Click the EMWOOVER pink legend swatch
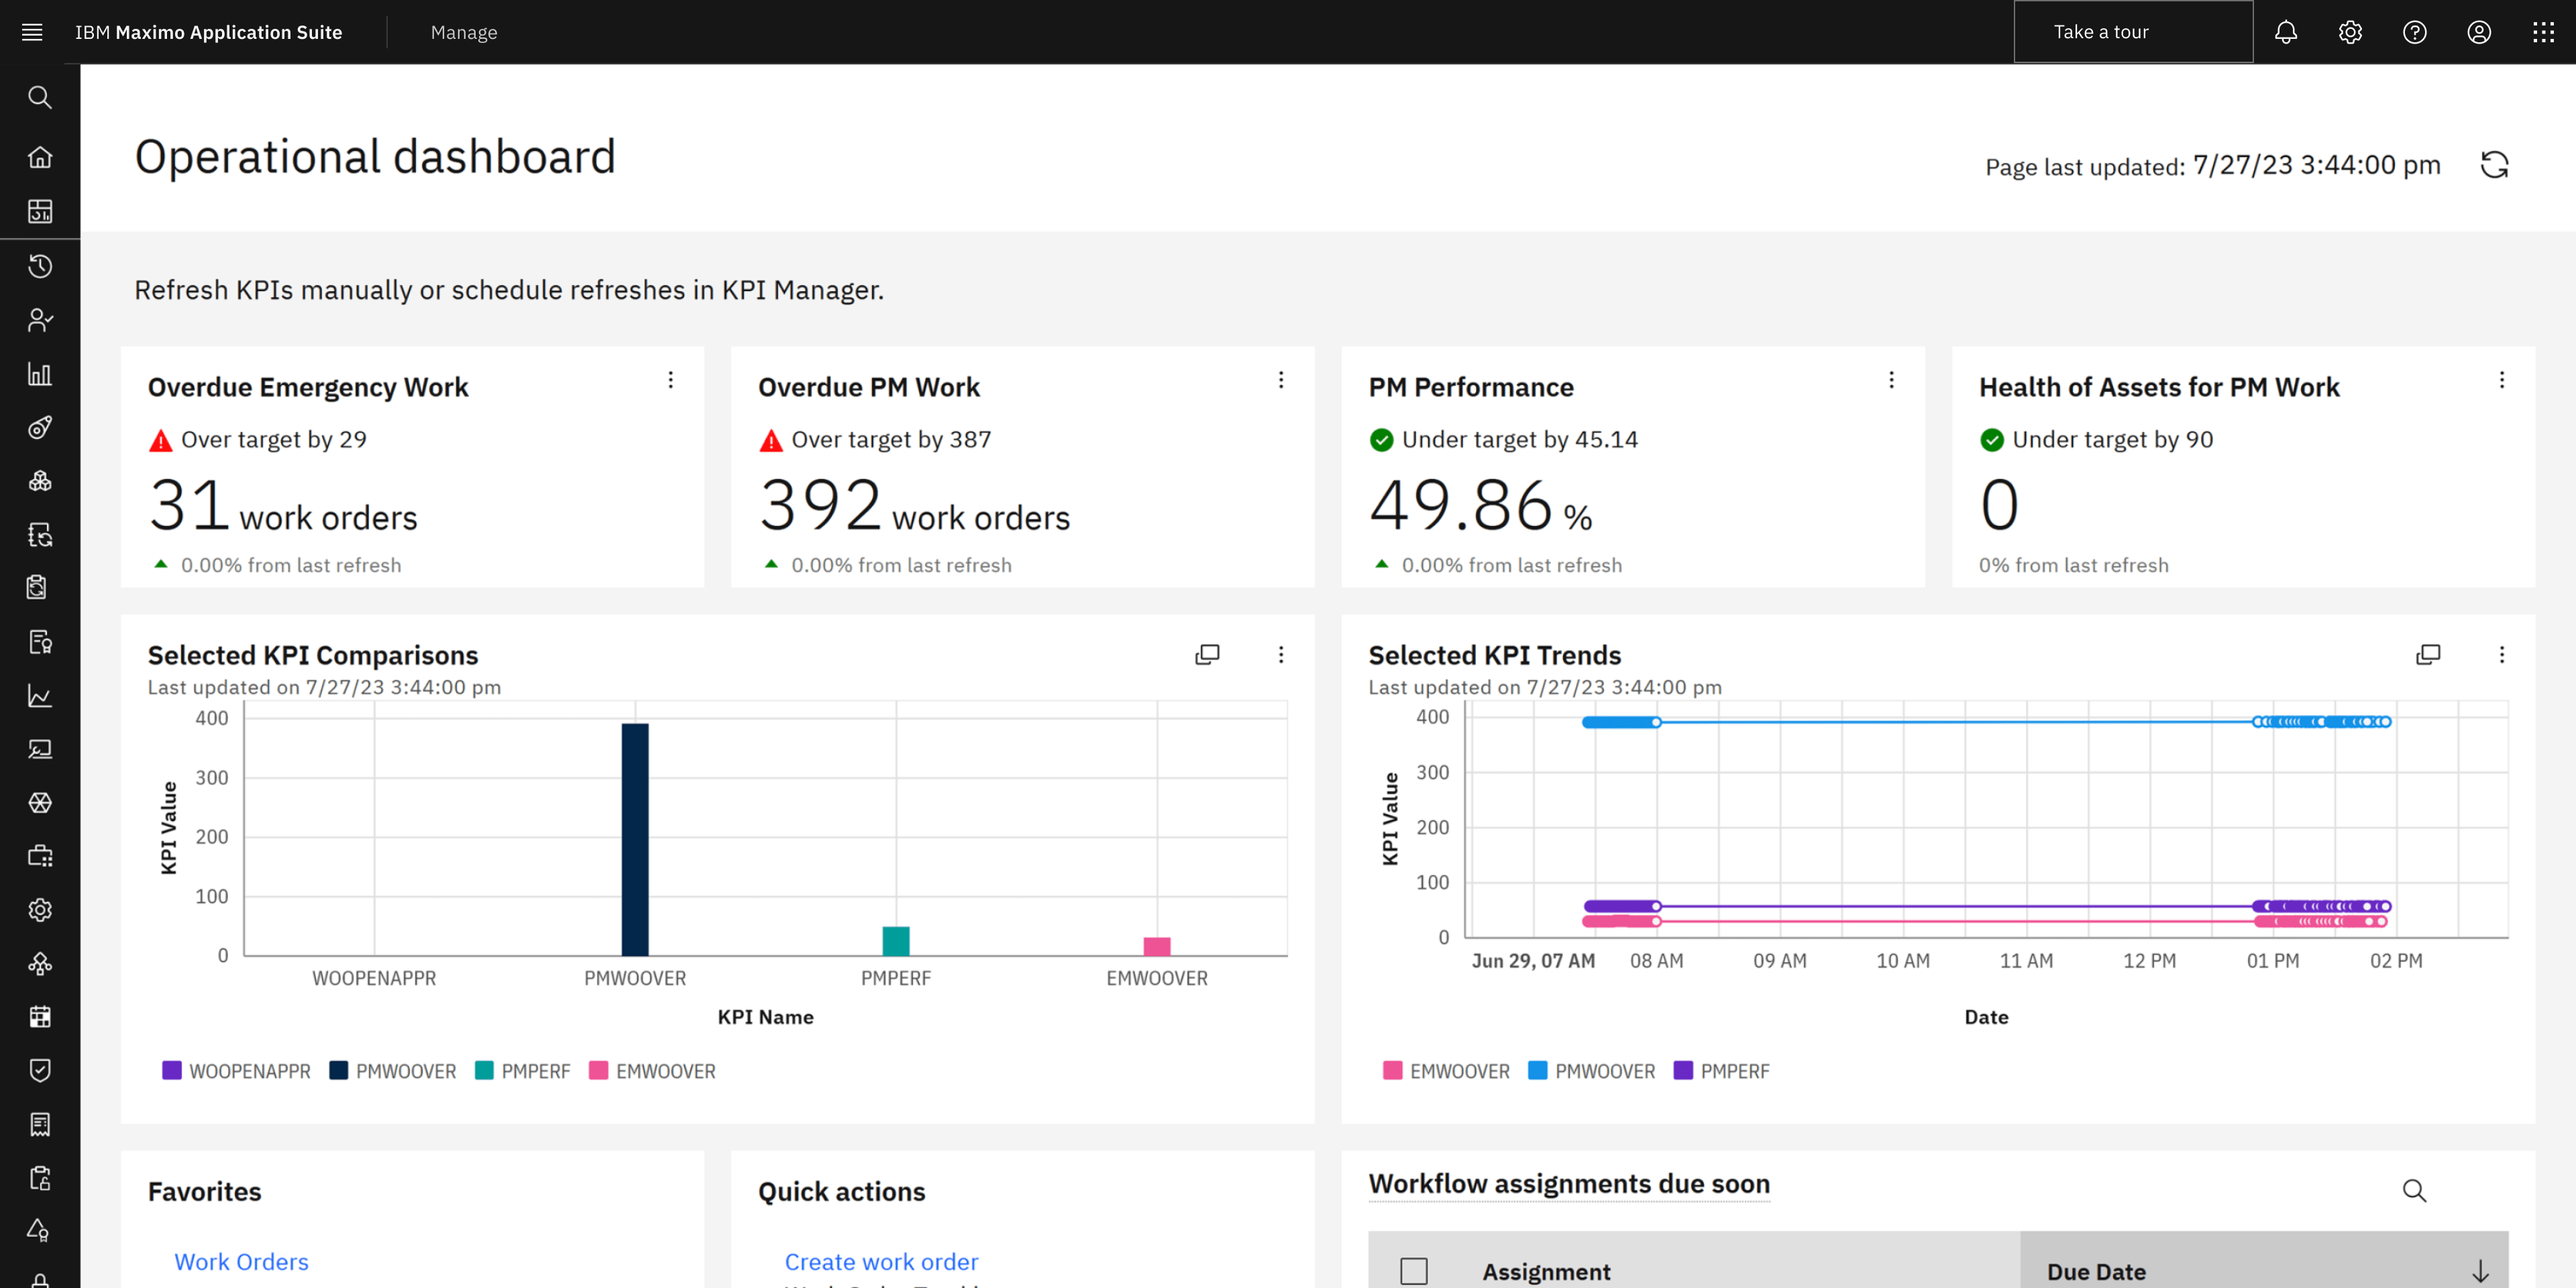Image resolution: width=2576 pixels, height=1288 pixels. [x=599, y=1071]
